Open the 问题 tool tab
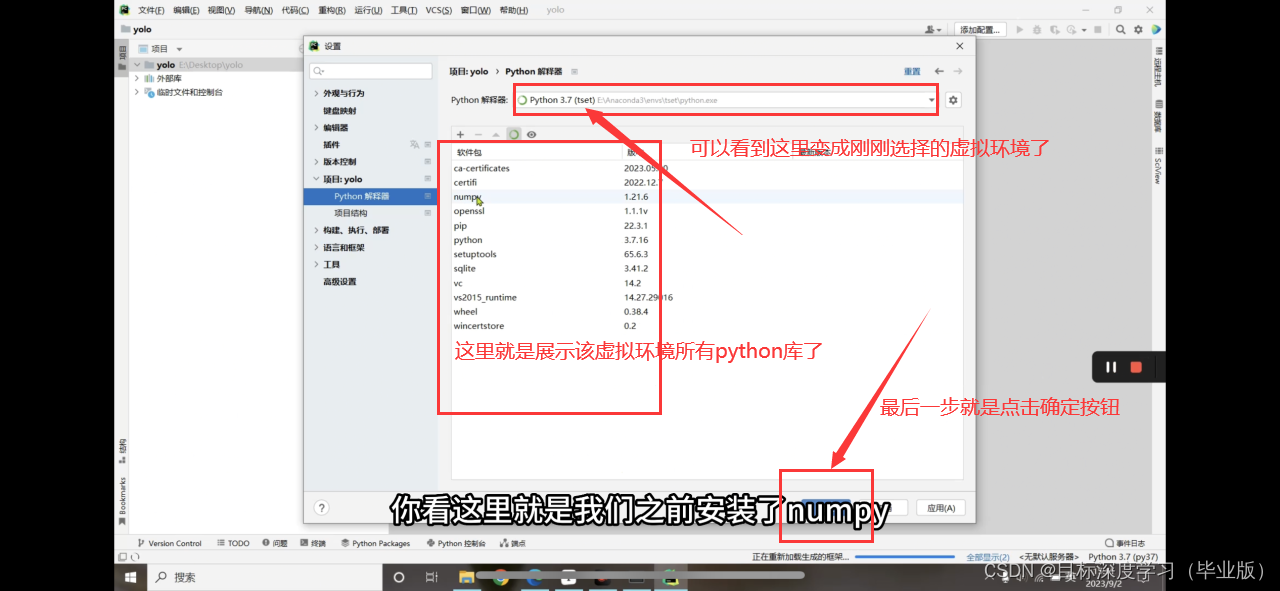1280x591 pixels. coord(275,543)
